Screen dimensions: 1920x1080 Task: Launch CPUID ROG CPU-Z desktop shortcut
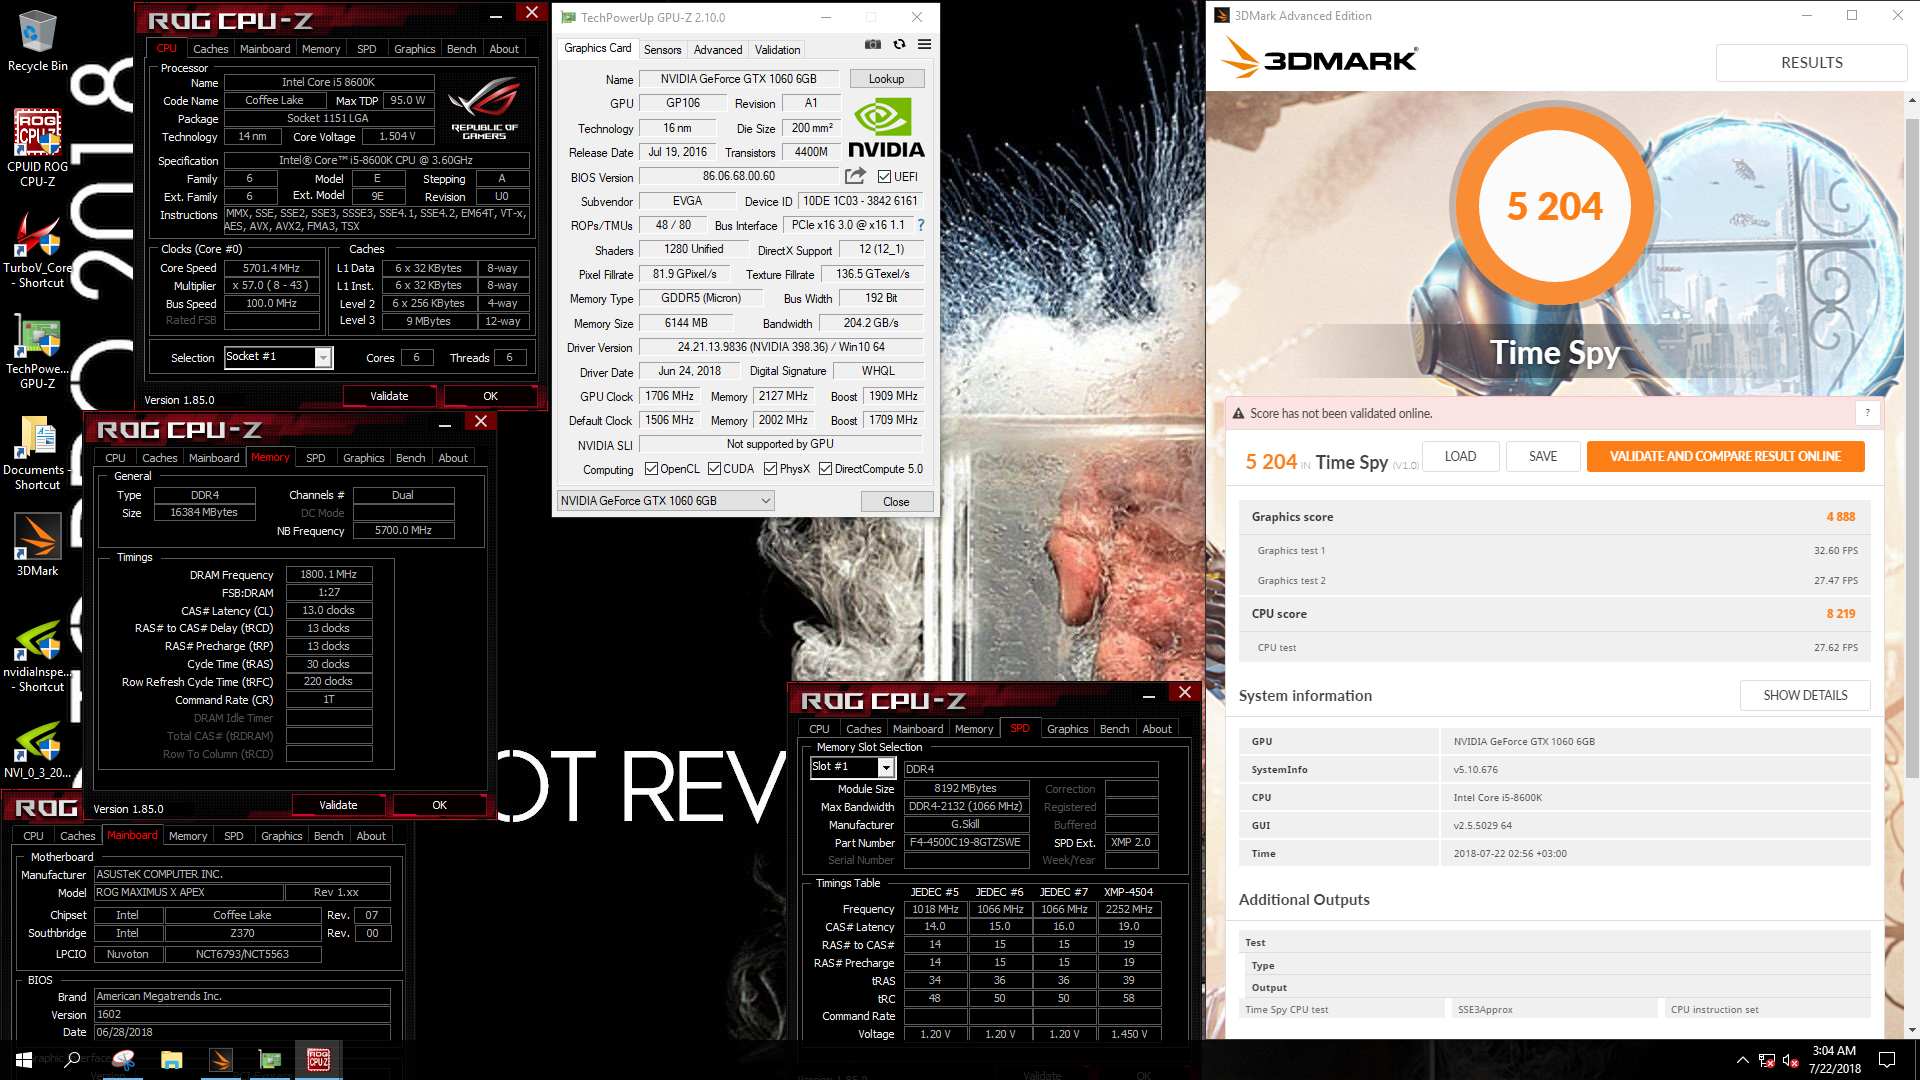(x=37, y=148)
